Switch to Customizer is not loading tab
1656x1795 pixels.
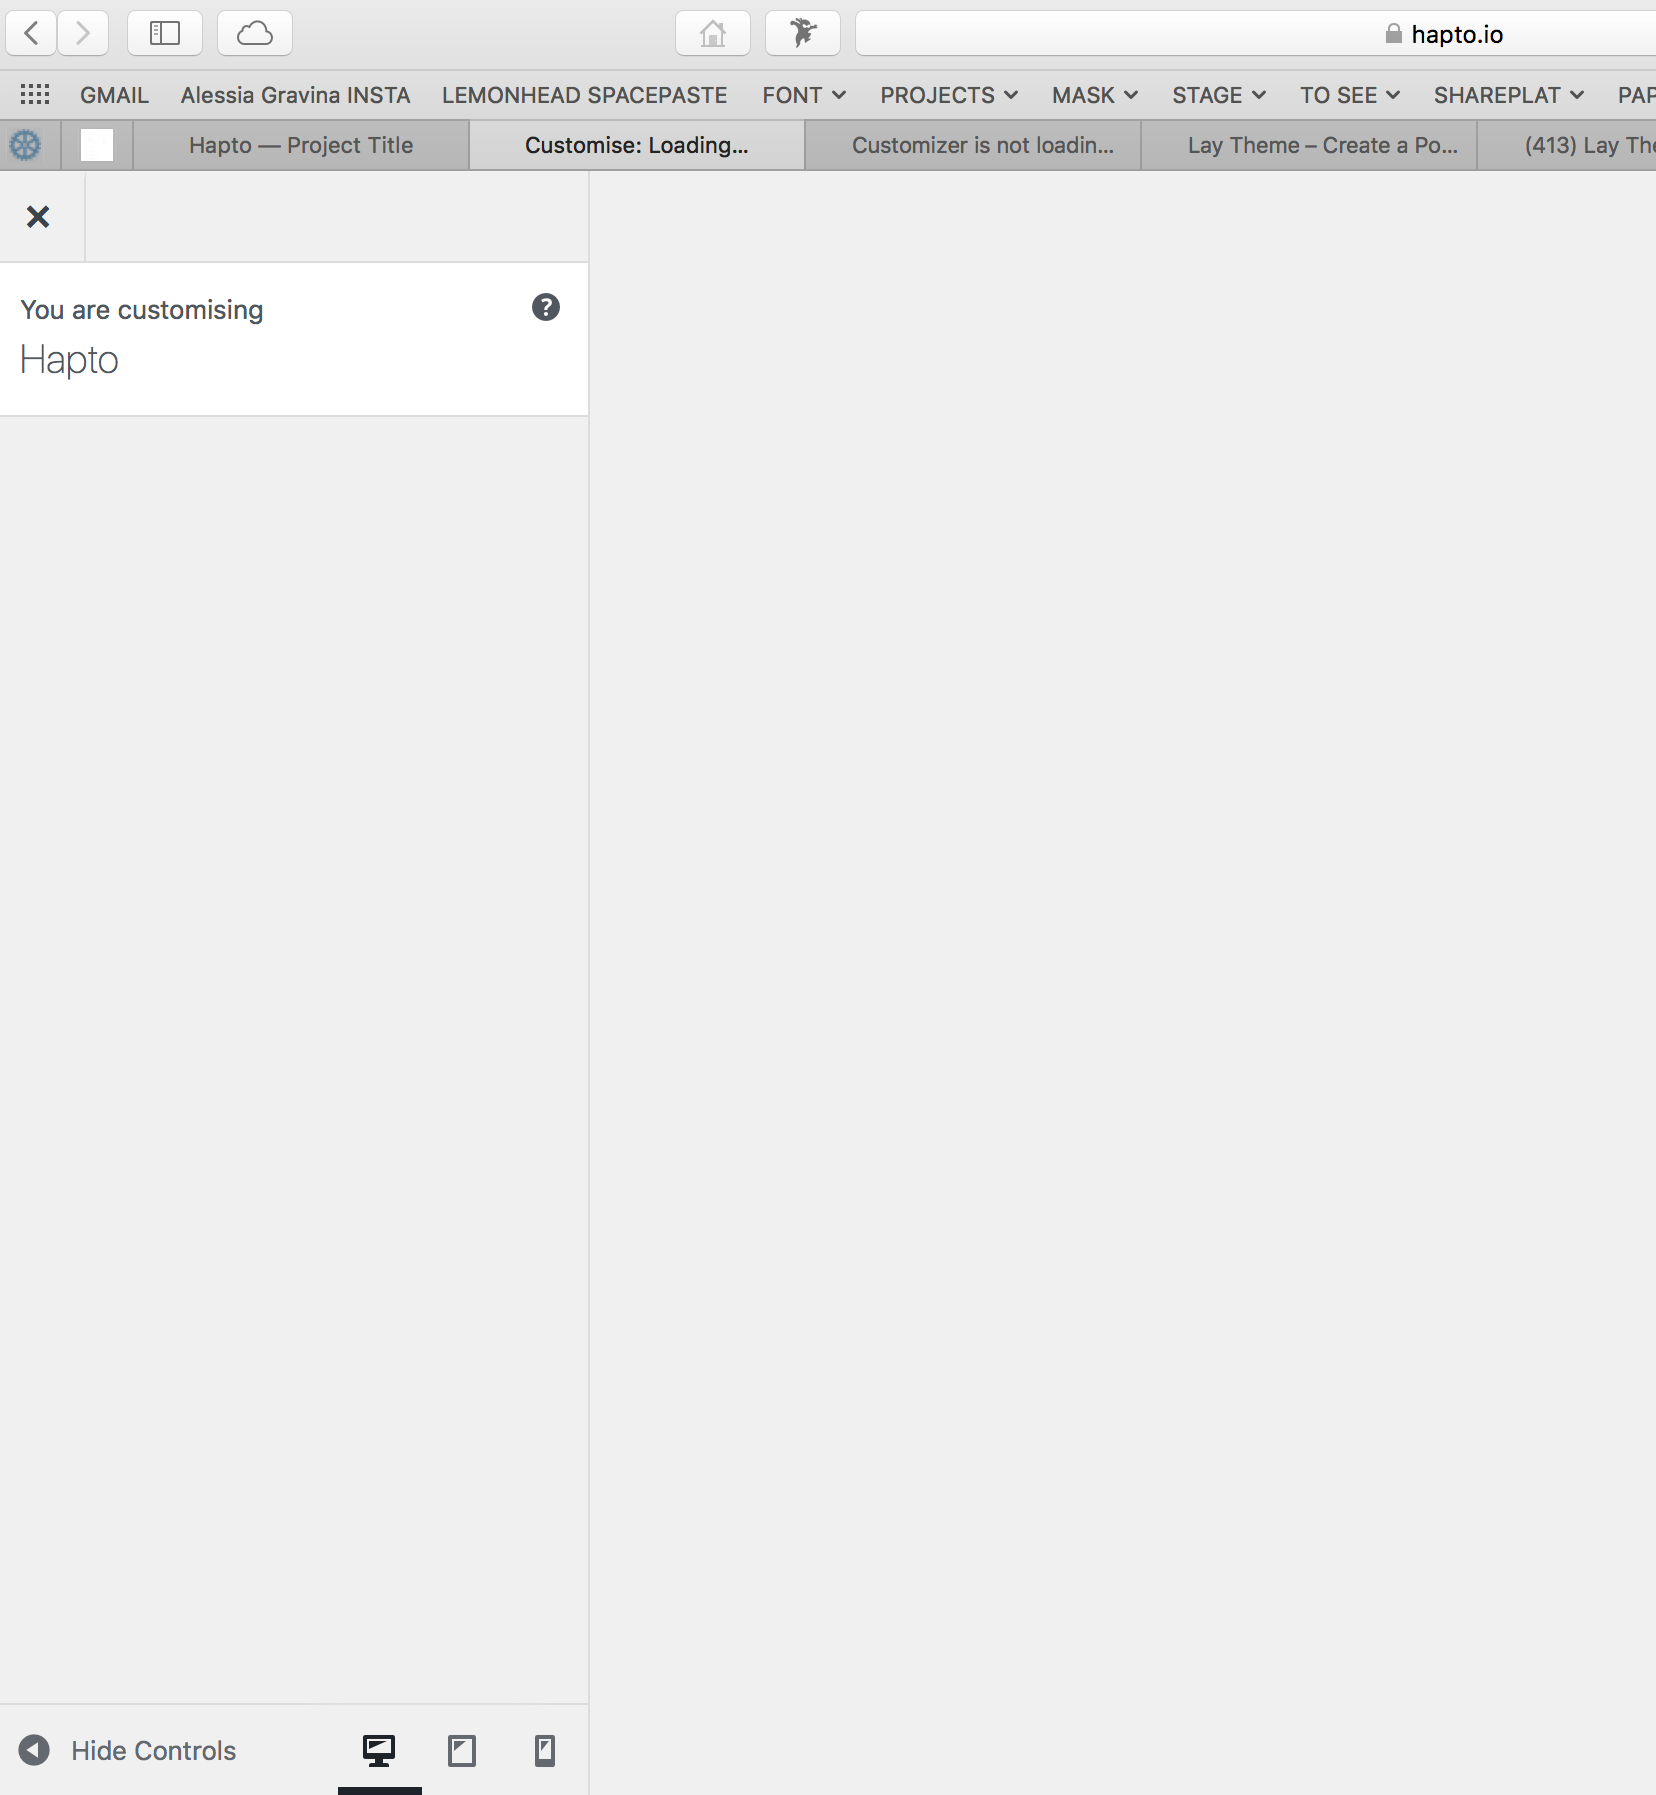[982, 145]
